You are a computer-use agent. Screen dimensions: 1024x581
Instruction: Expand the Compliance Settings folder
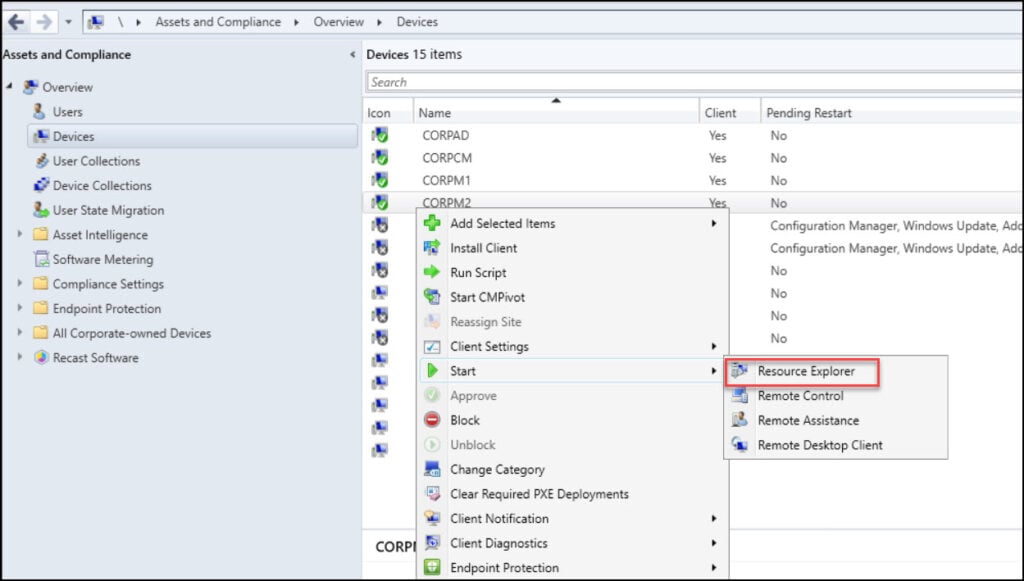pyautogui.click(x=19, y=283)
